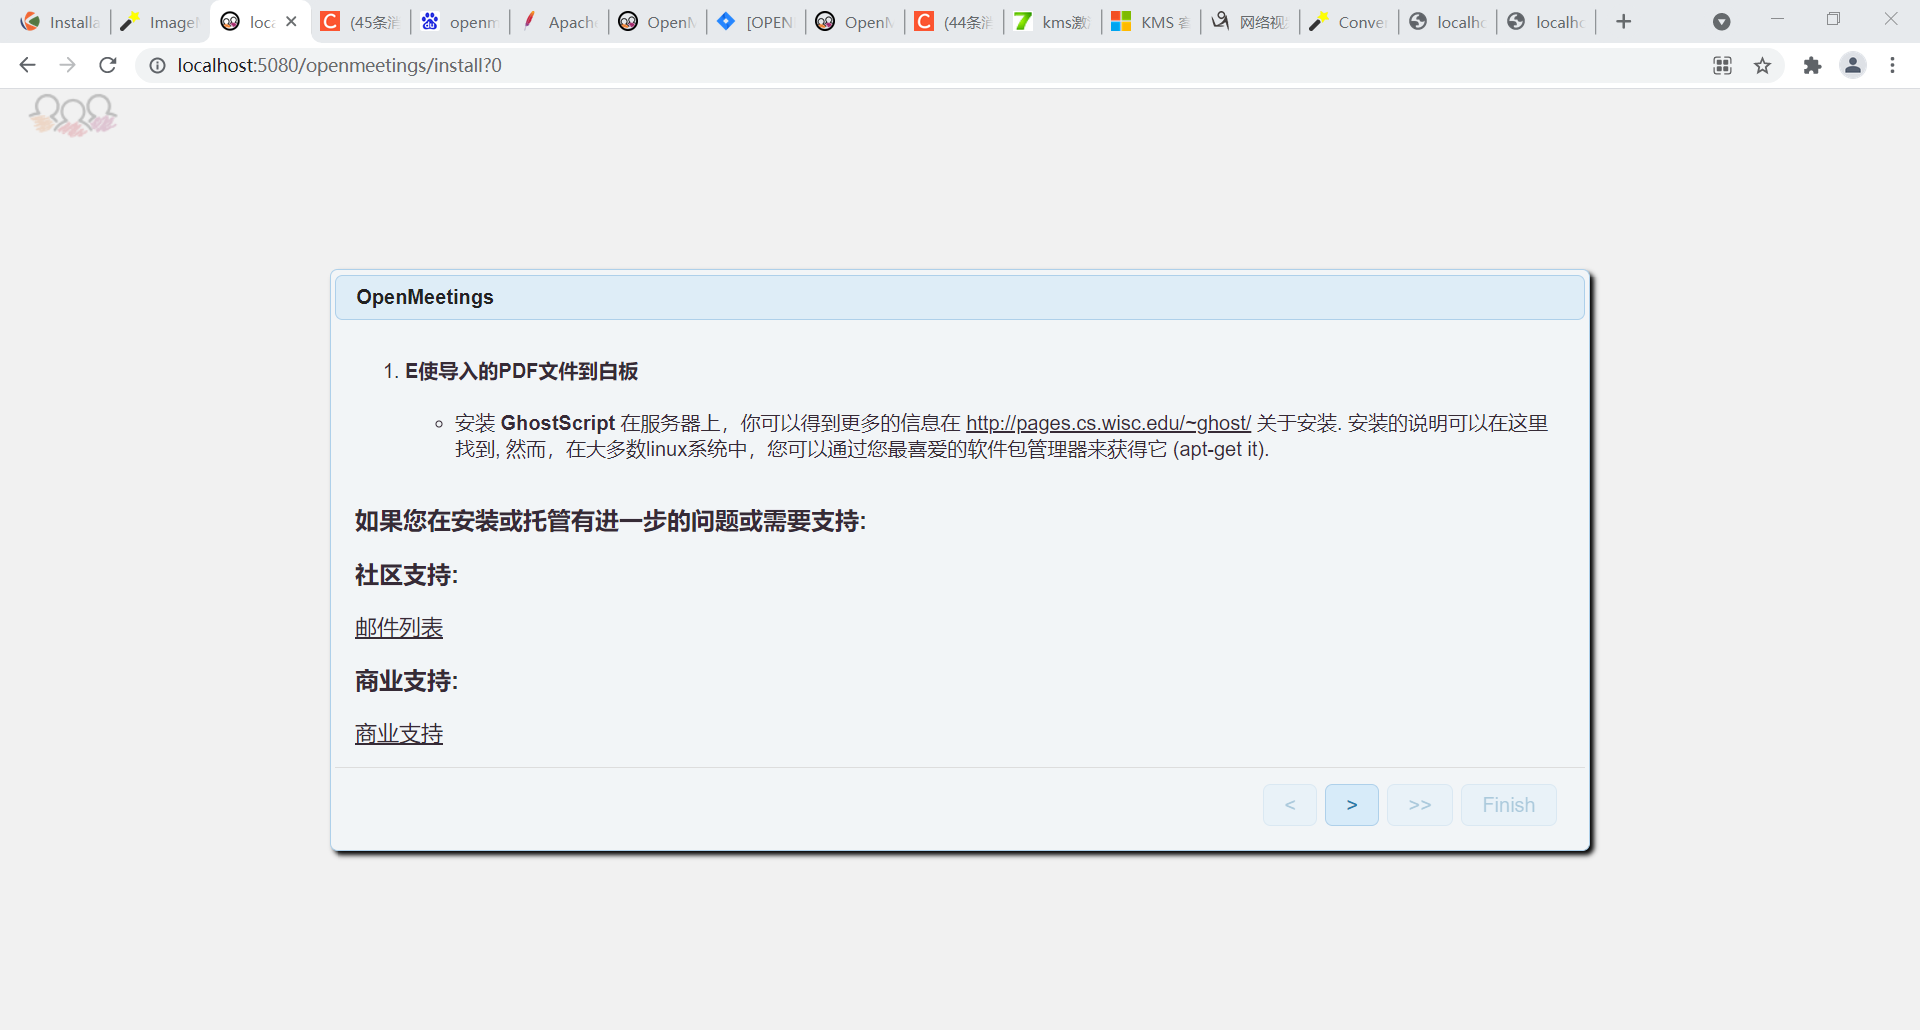Switch to the (44条 tab
The image size is (1920, 1030).
coord(955,22)
